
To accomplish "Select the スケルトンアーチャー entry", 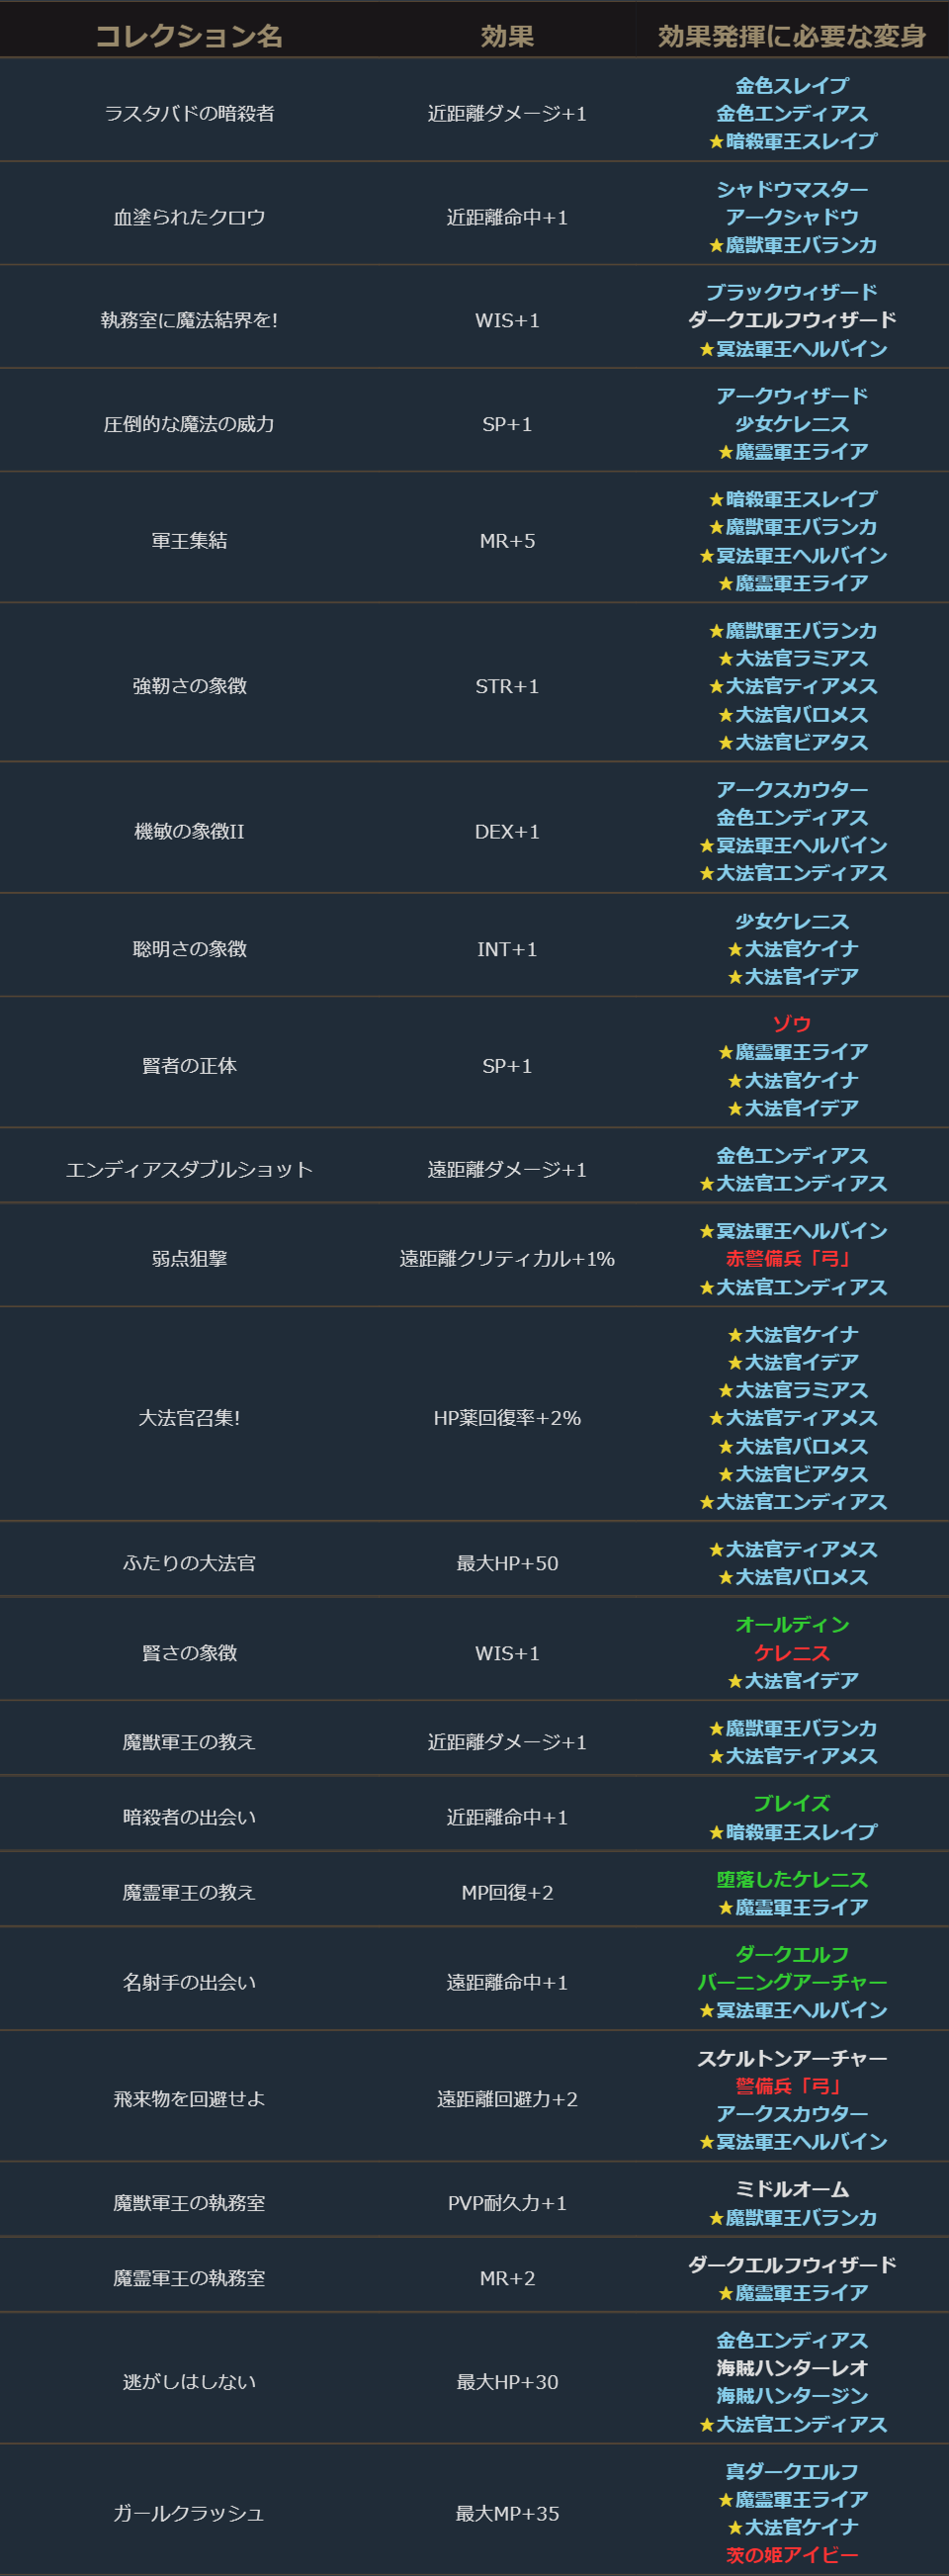I will 791,2057.
